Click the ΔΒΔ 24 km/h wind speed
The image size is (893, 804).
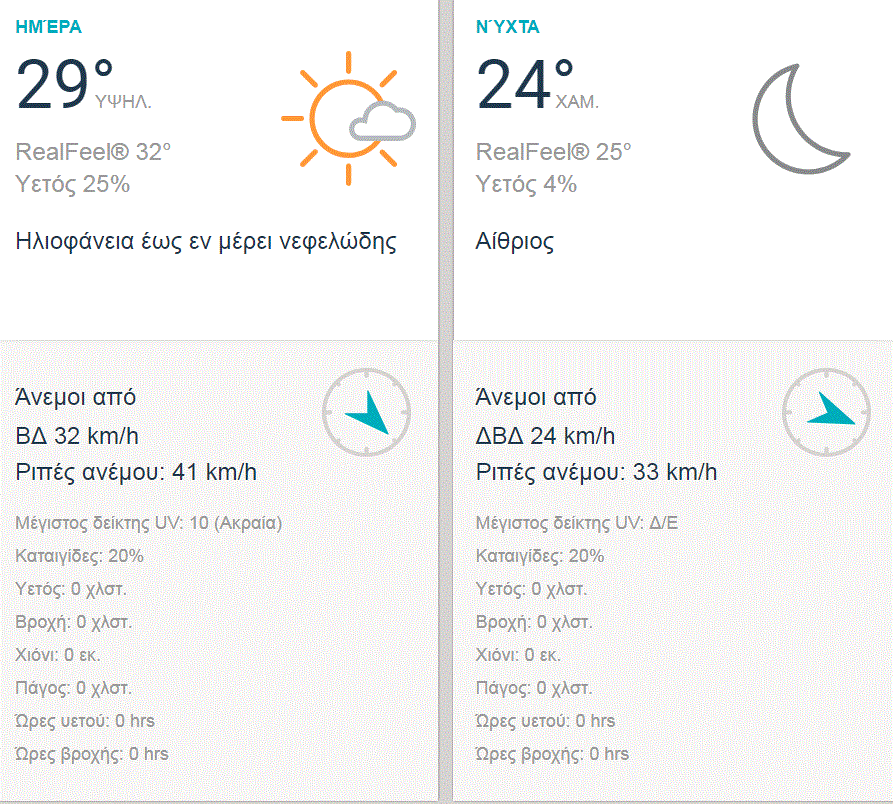[546, 435]
